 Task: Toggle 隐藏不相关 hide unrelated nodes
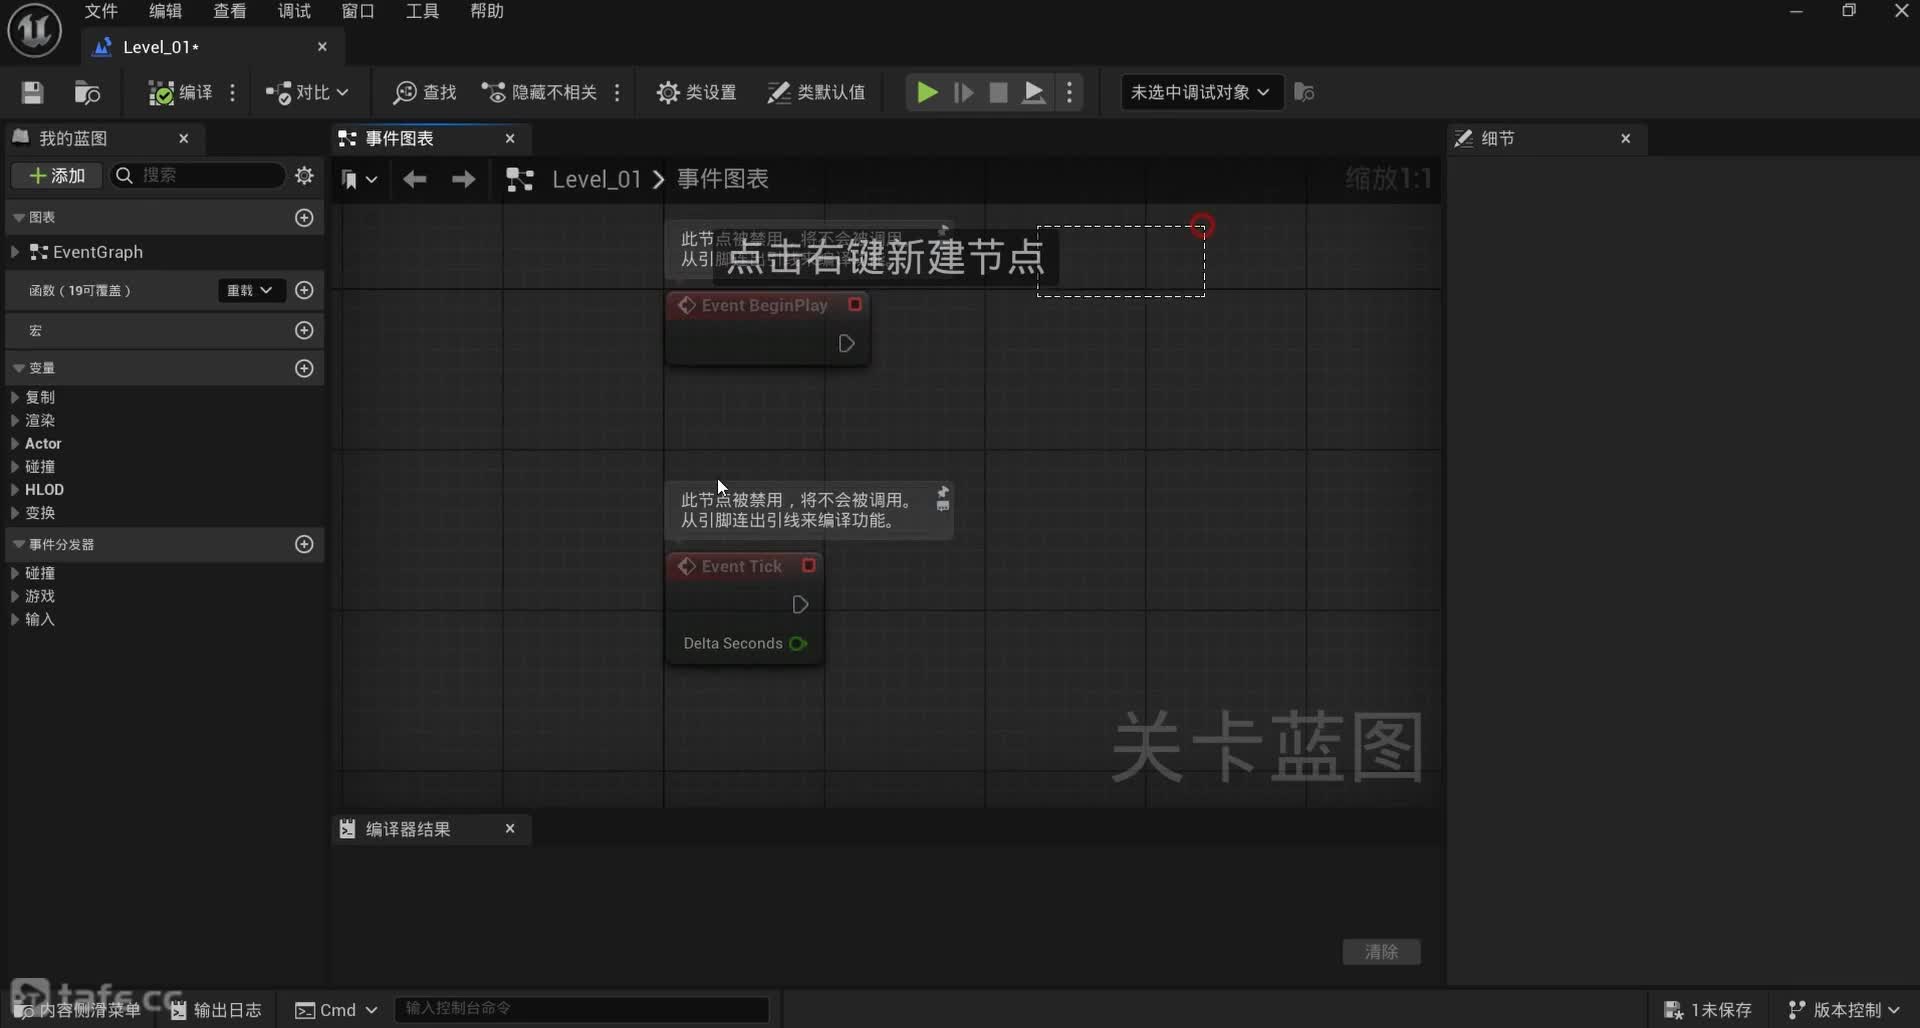point(539,93)
